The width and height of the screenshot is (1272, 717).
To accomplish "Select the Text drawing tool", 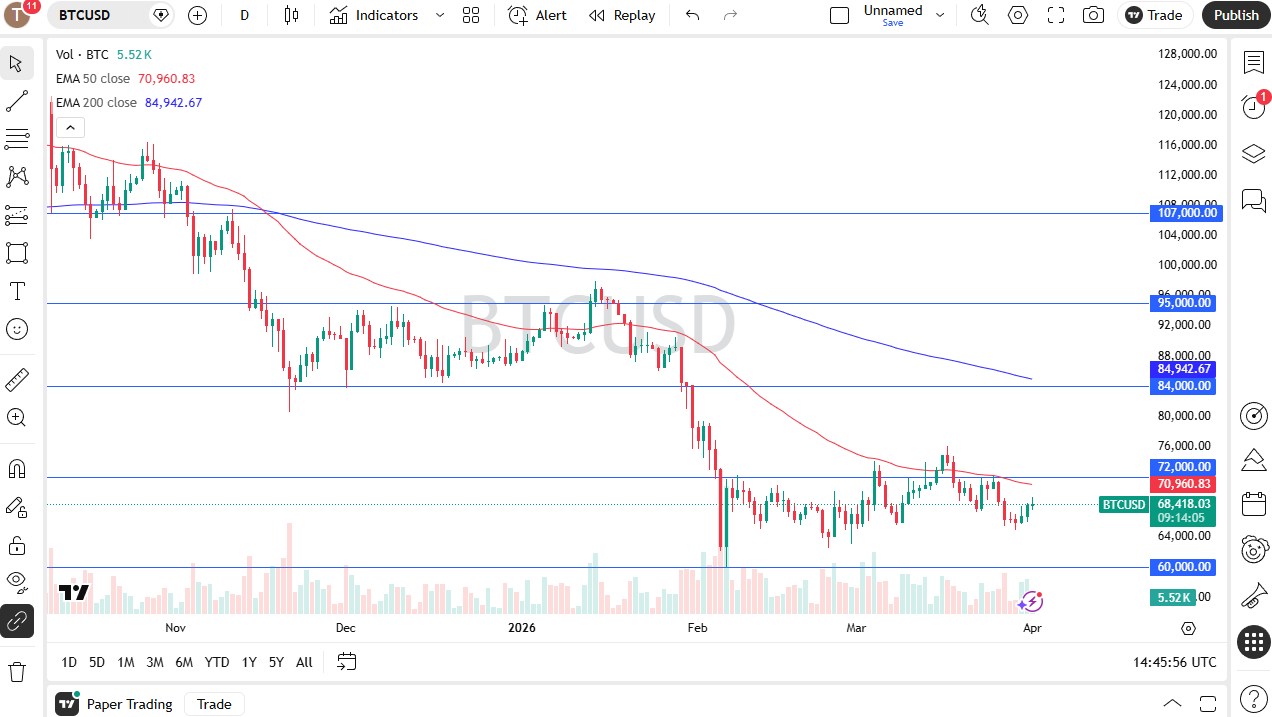I will 16,291.
